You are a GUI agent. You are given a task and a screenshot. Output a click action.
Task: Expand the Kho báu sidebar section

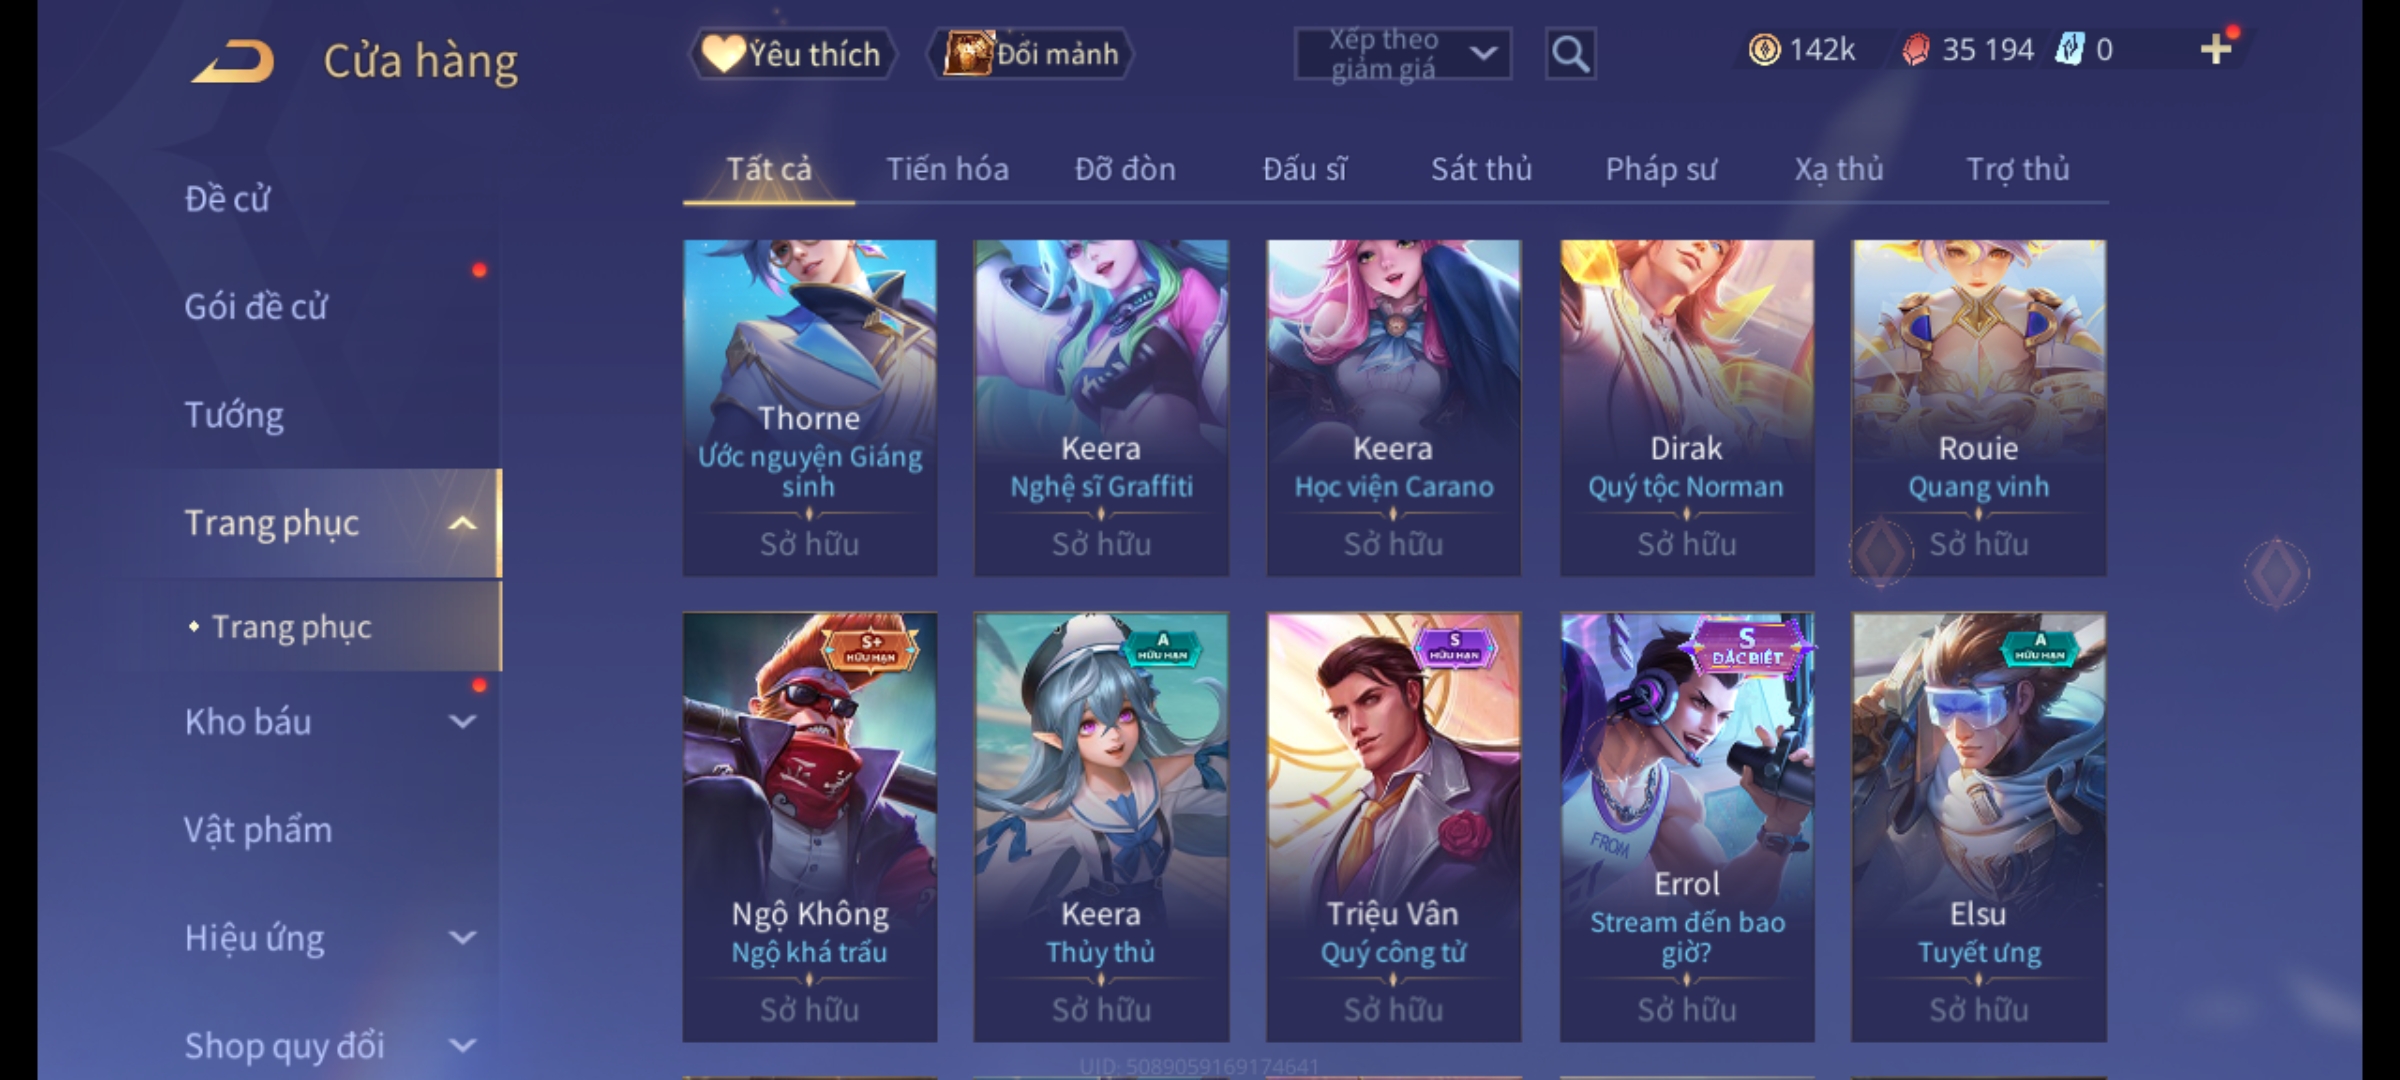pos(462,721)
